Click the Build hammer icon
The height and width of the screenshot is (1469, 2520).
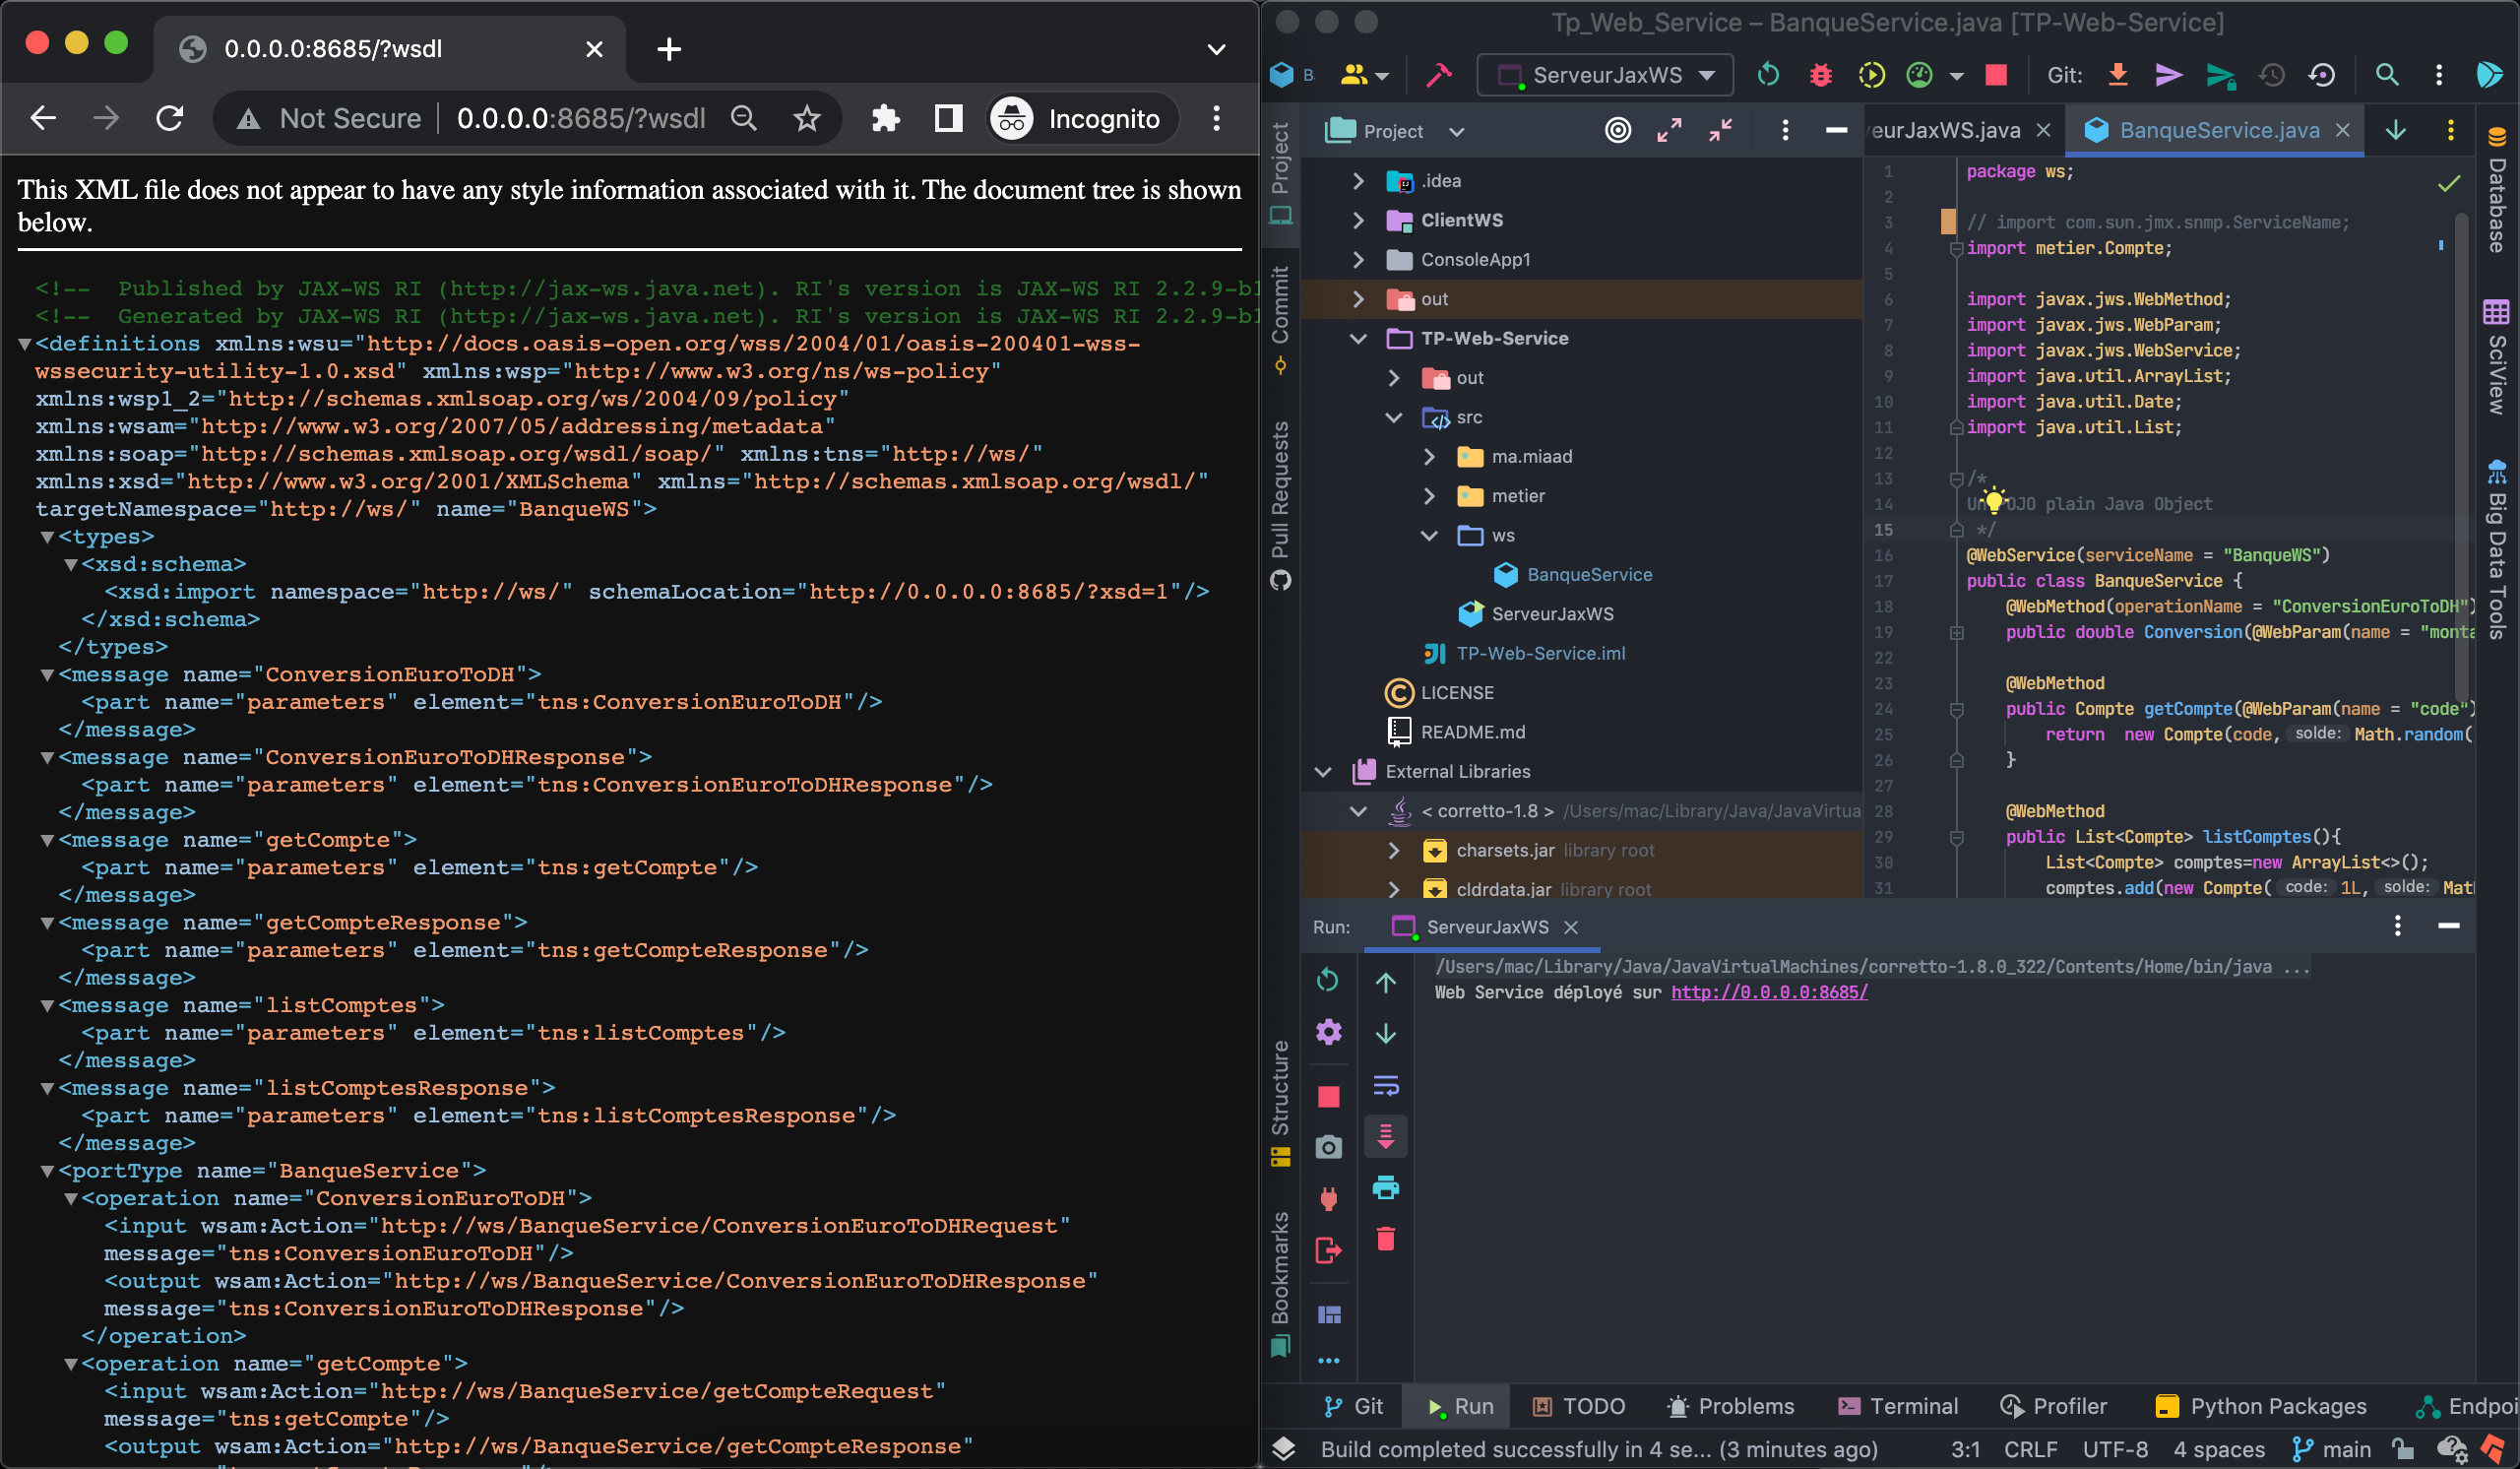[1438, 75]
